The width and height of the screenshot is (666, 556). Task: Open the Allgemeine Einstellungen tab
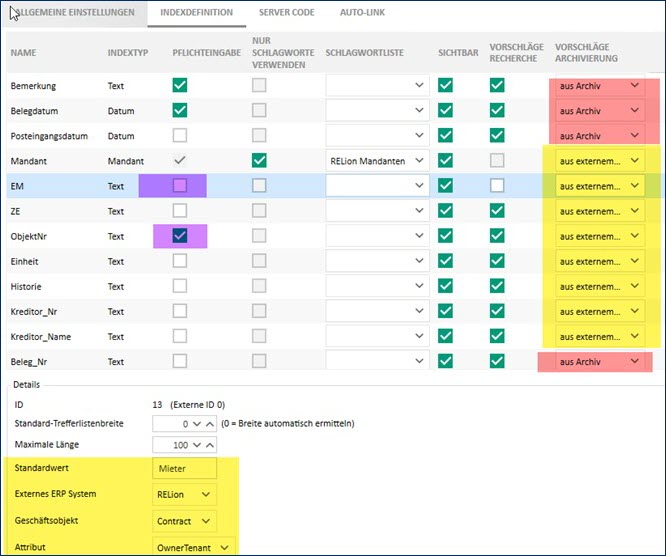click(73, 13)
